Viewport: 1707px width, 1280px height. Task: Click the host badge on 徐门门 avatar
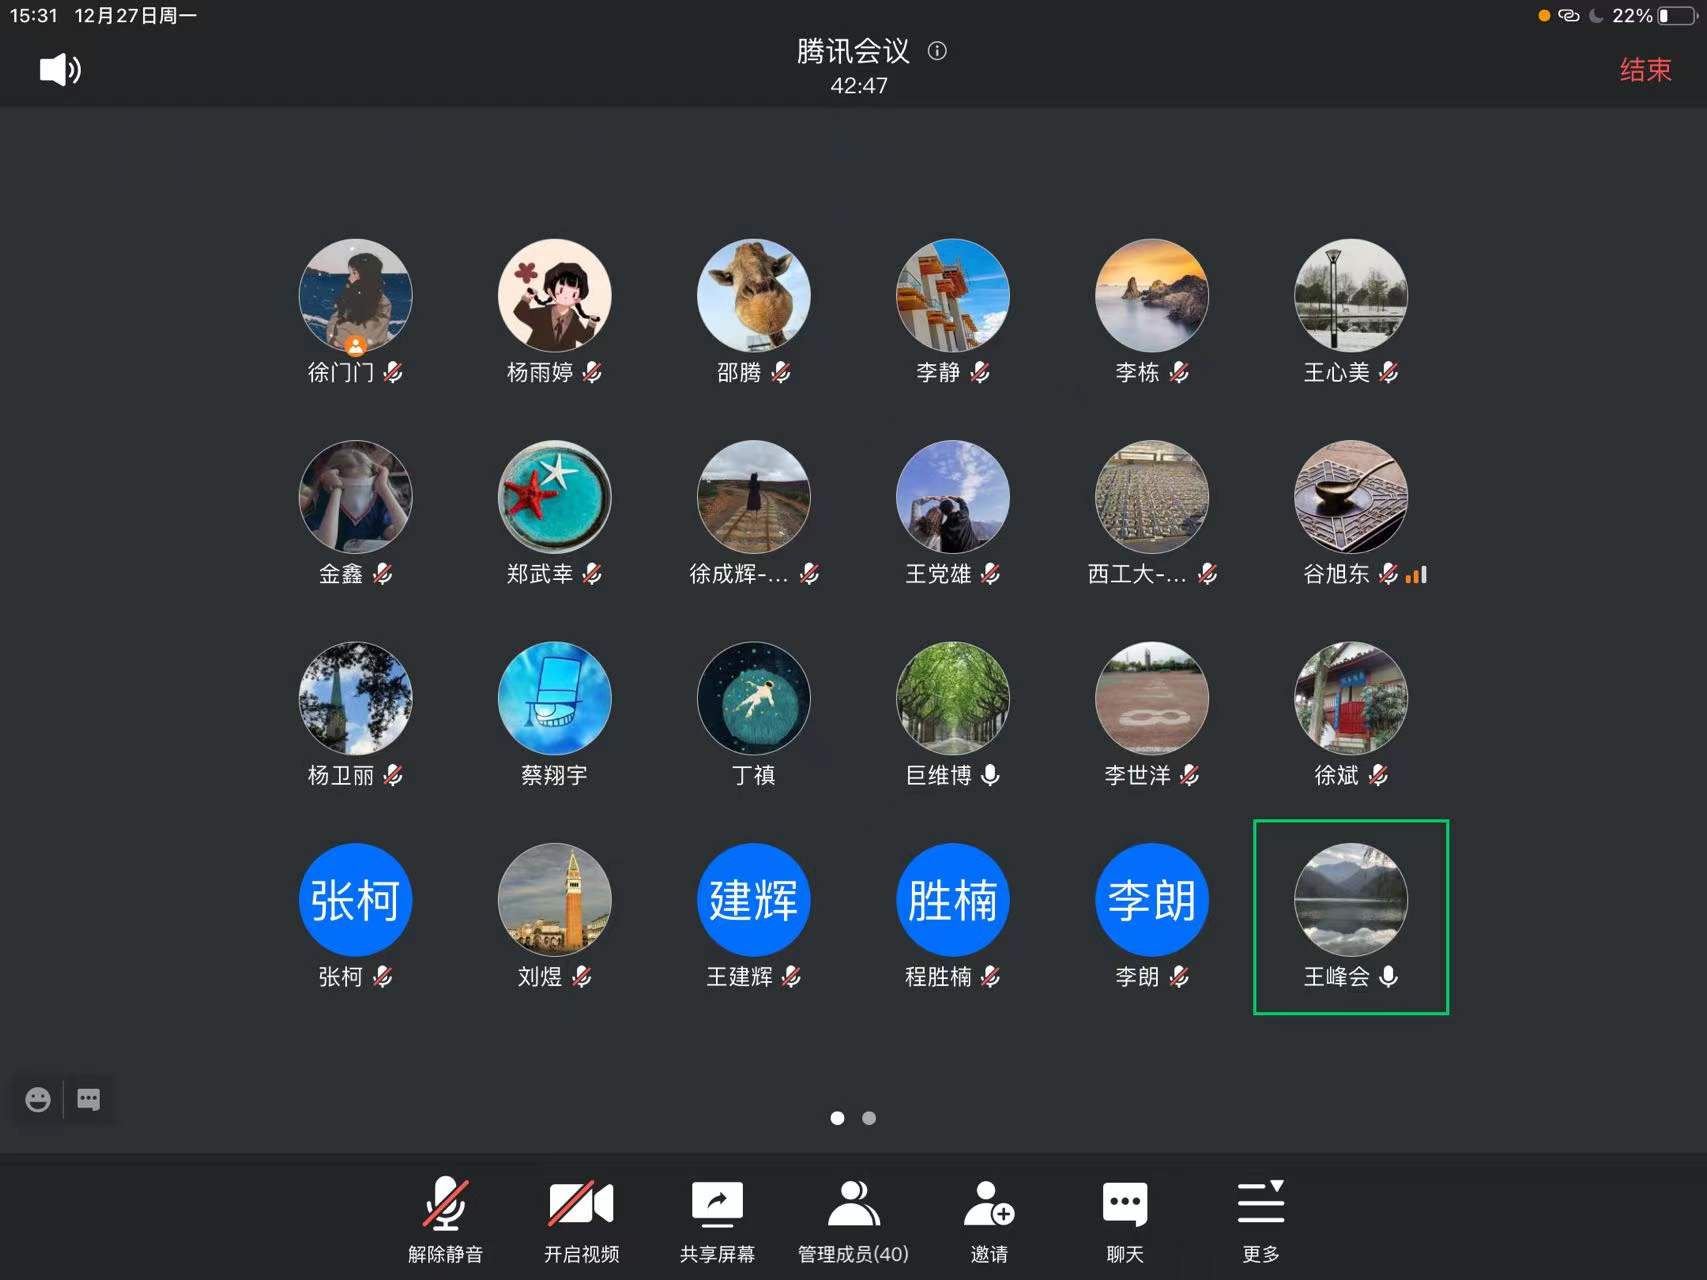click(355, 346)
